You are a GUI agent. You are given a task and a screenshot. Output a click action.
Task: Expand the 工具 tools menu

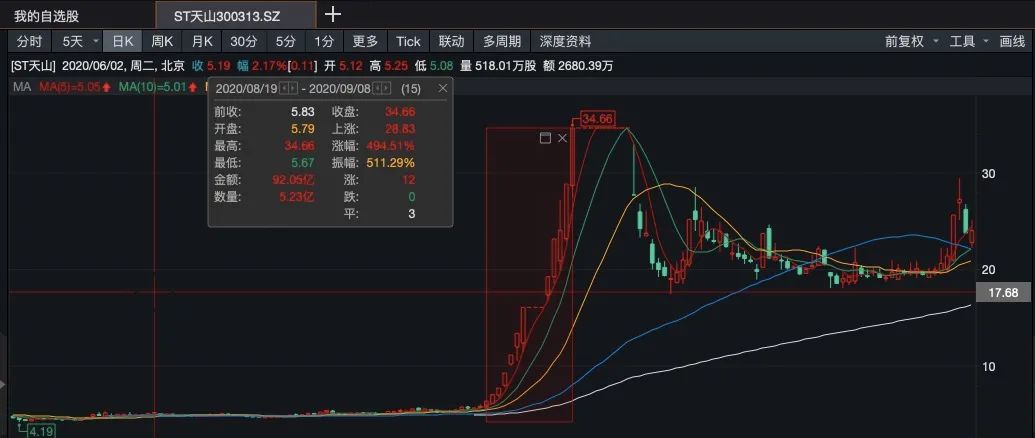[969, 42]
